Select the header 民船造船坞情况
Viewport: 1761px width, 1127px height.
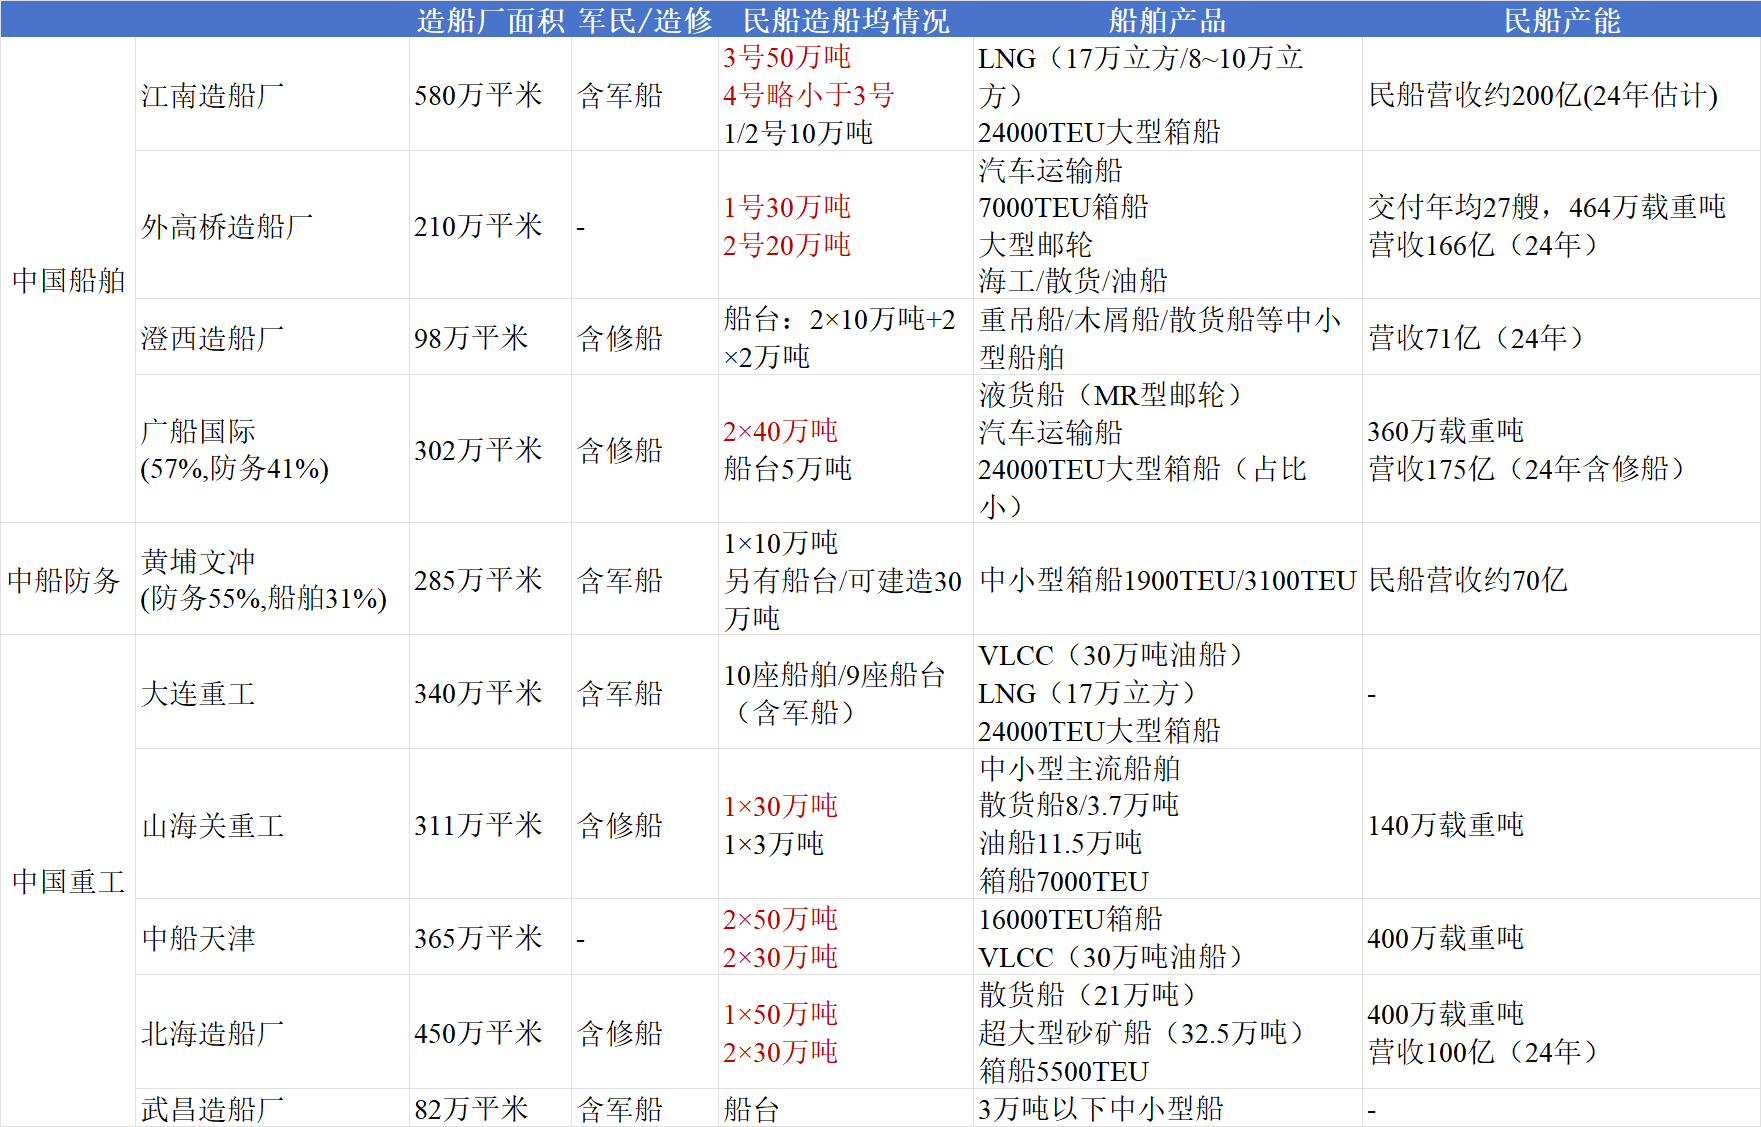click(846, 20)
